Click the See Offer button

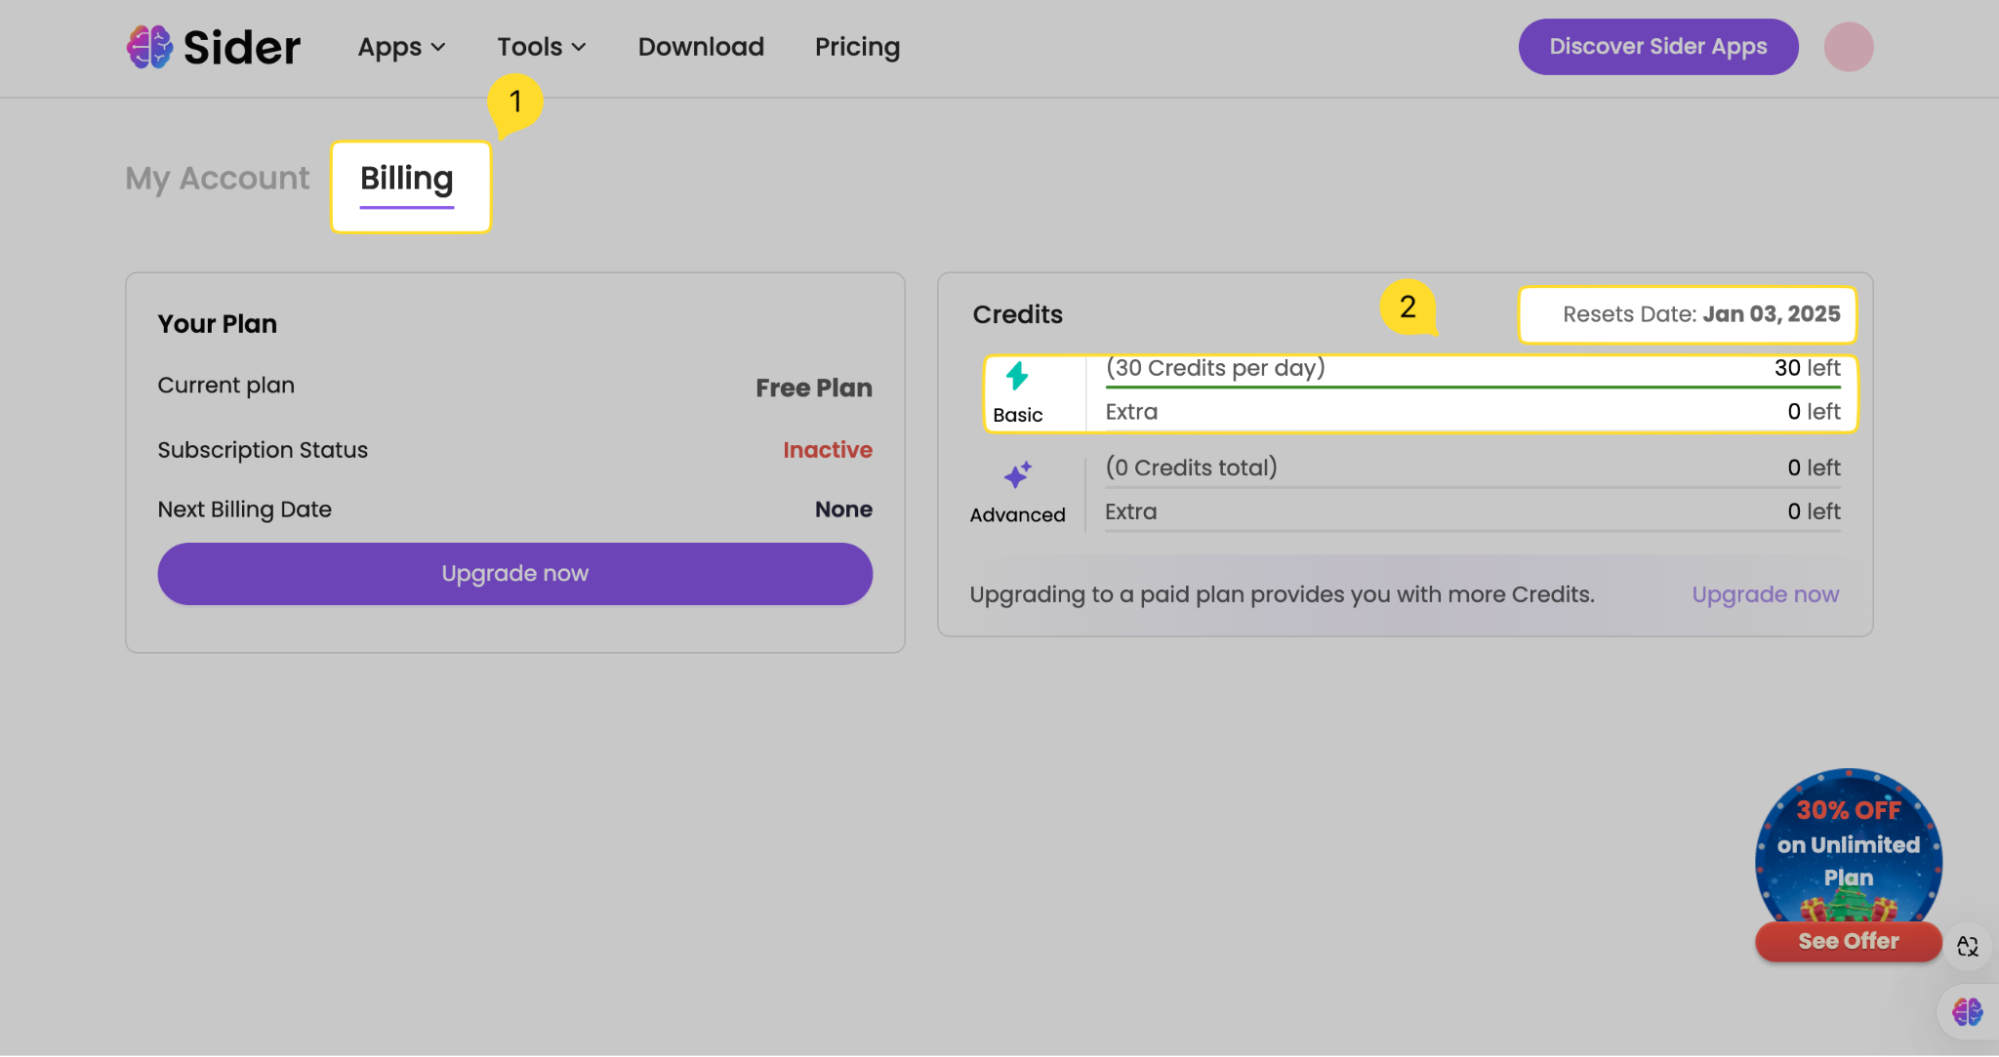(x=1848, y=941)
